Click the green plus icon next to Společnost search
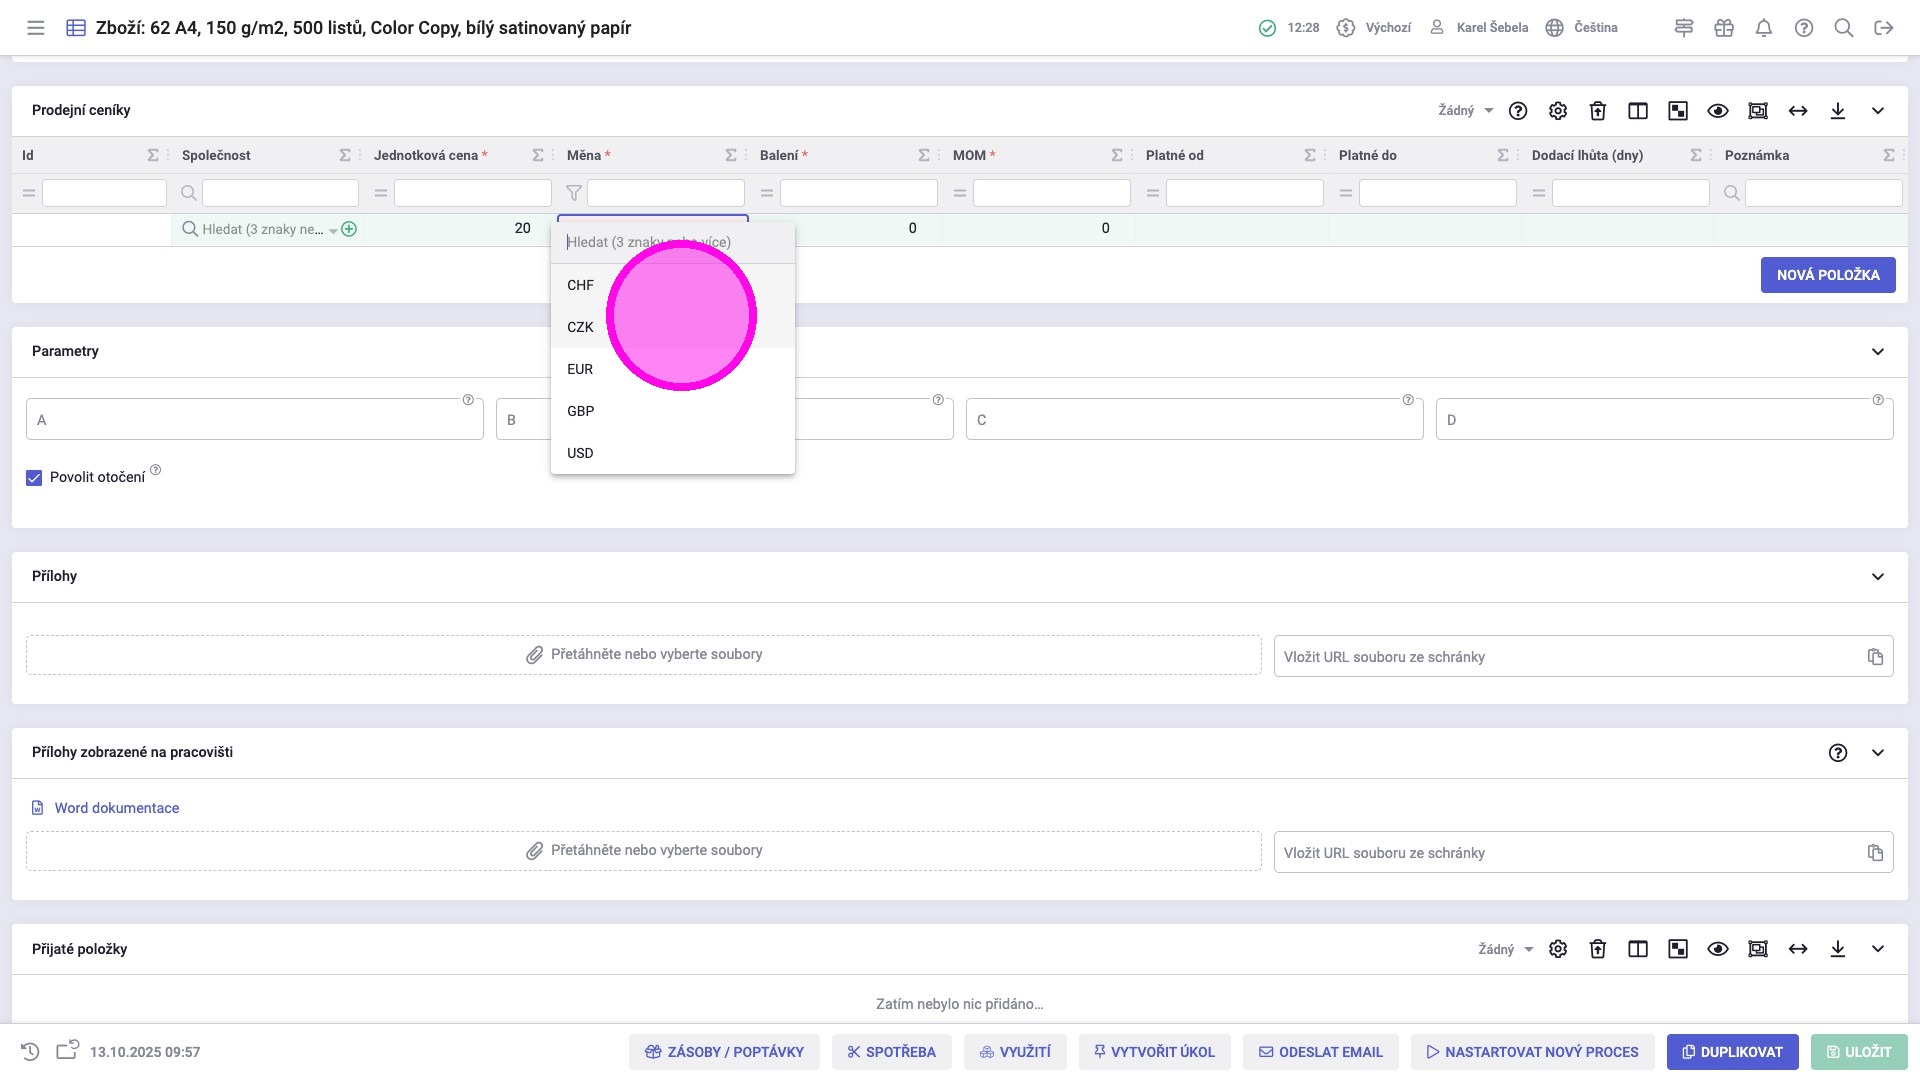The height and width of the screenshot is (1080, 1920). pos(349,229)
